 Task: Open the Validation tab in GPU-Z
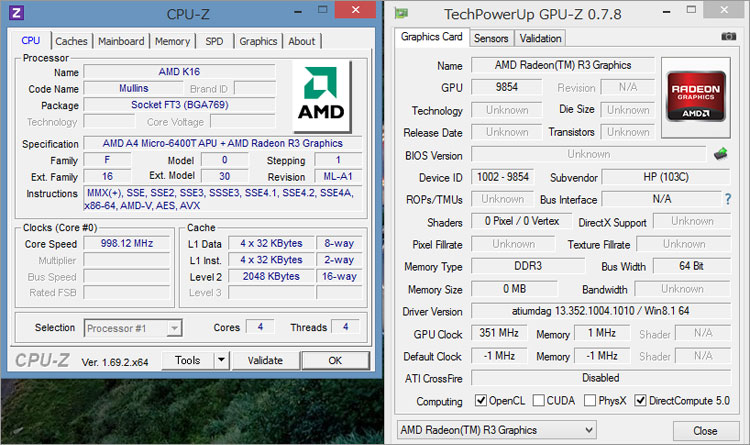[x=540, y=38]
